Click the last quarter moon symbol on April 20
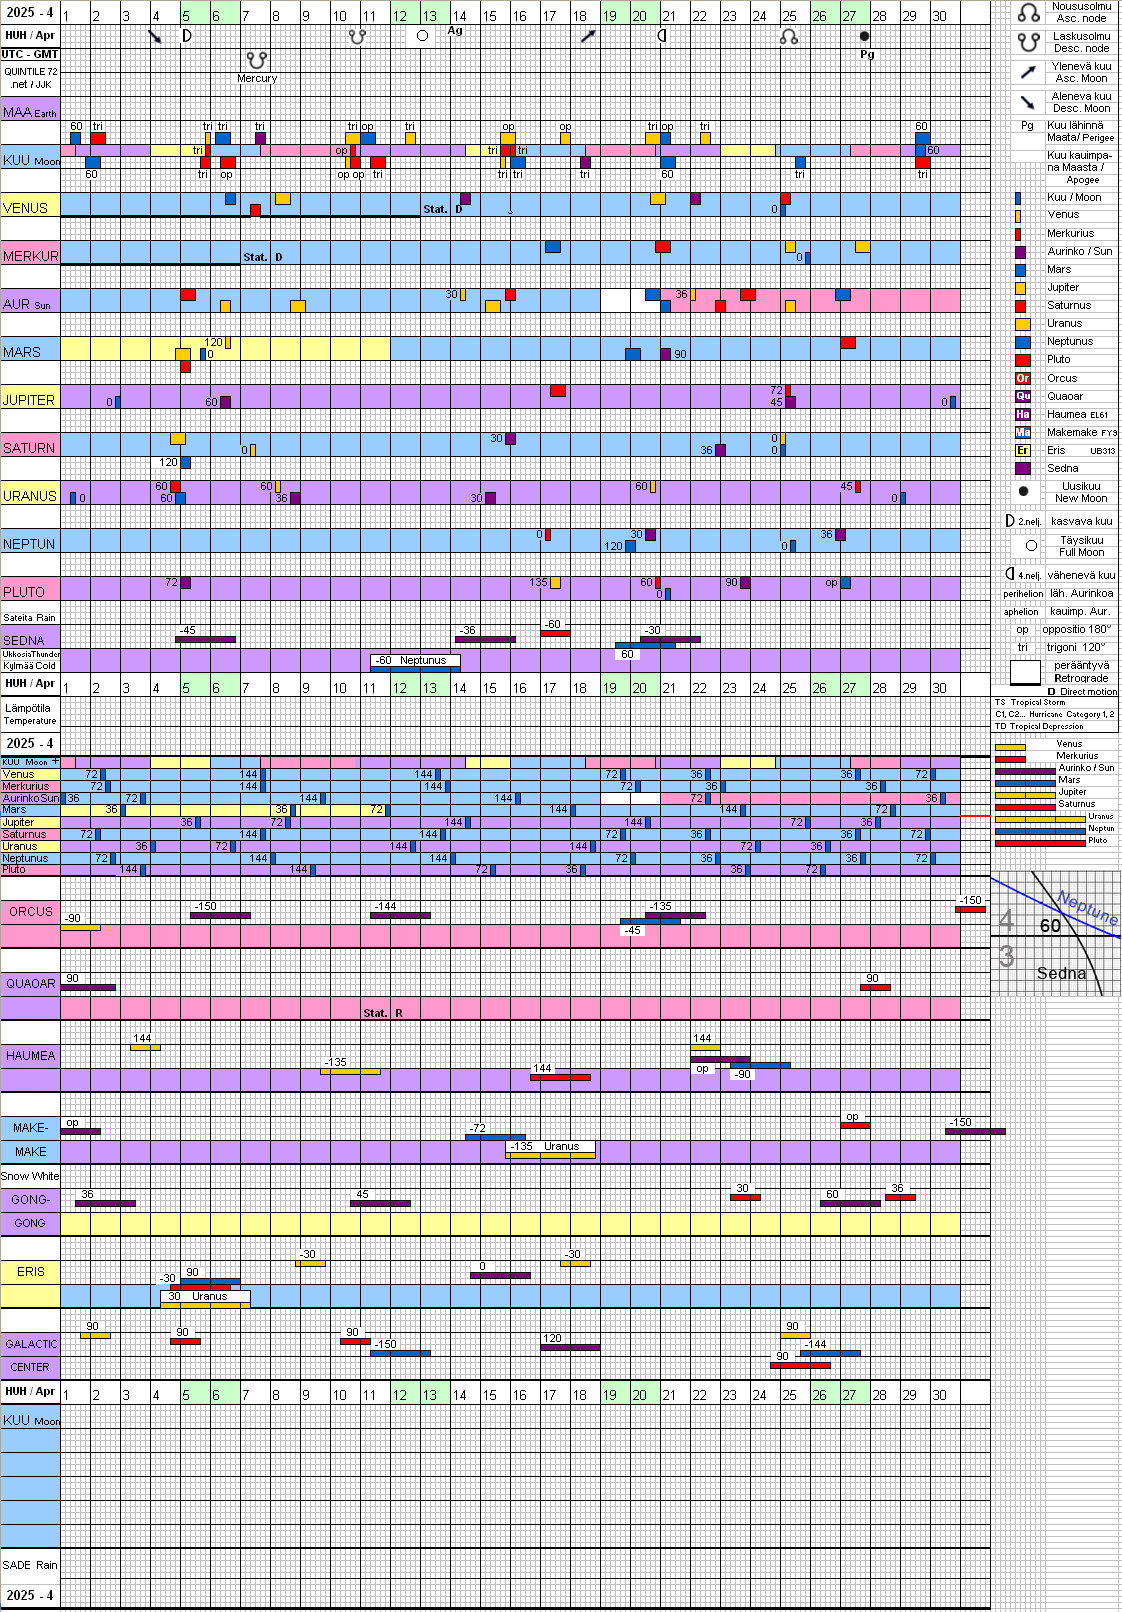The image size is (1122, 1612). click(x=661, y=36)
